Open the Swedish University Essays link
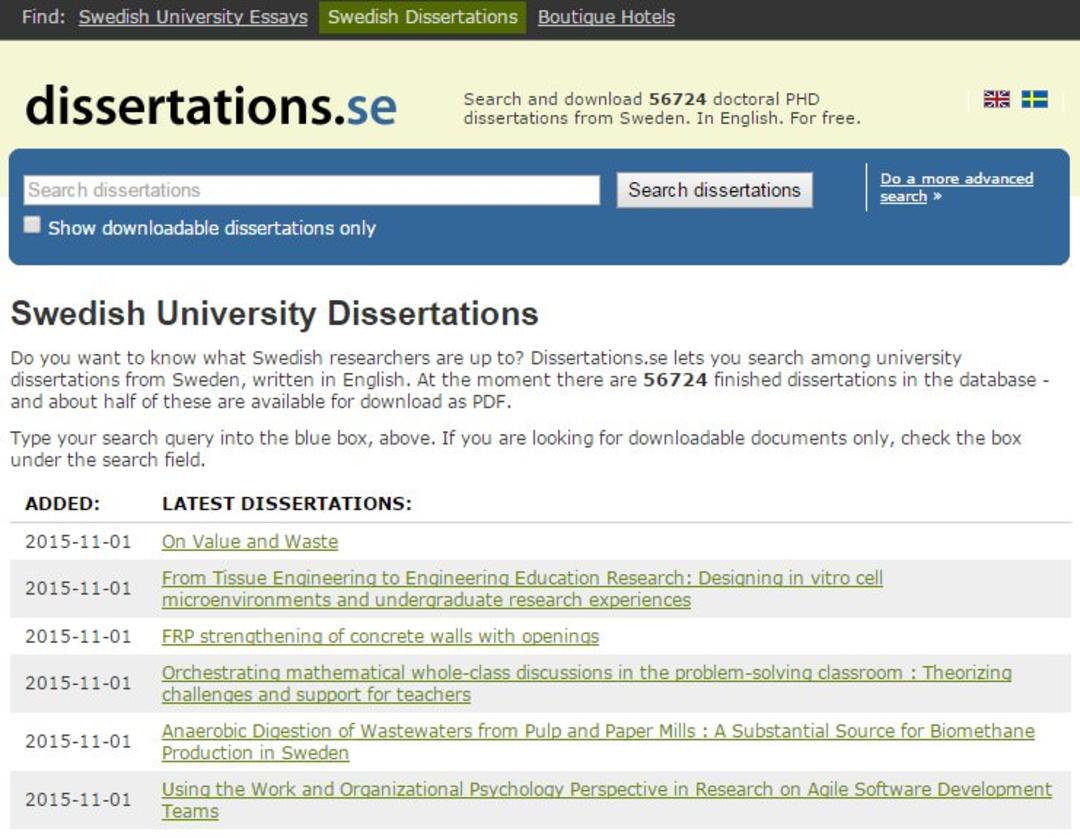This screenshot has width=1080, height=838. coord(193,17)
